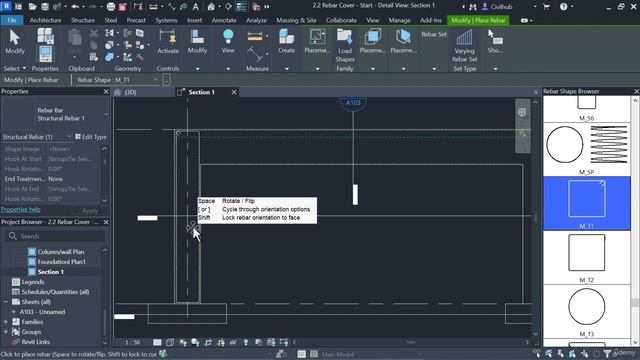Open the search binoculars in title bar
The height and width of the screenshot is (360, 640).
click(473, 7)
